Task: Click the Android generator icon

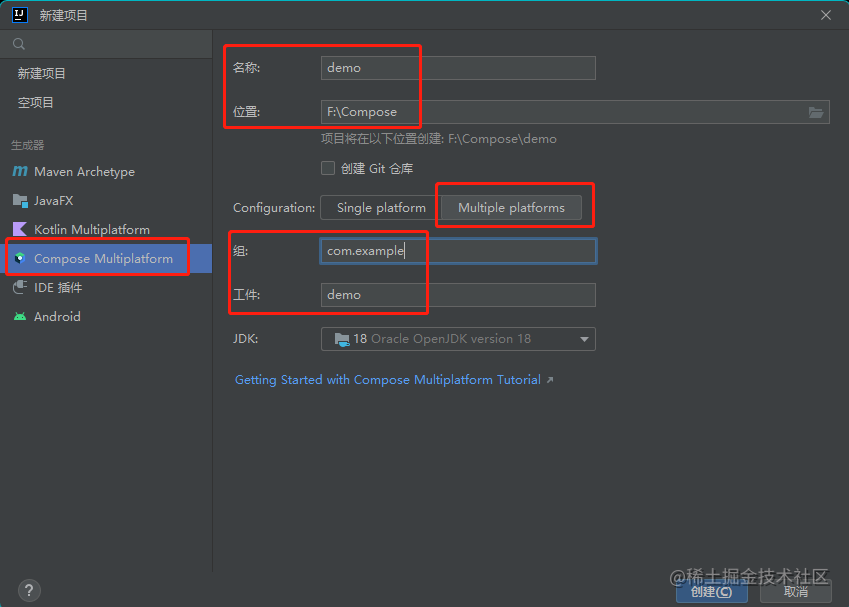Action: coord(22,316)
